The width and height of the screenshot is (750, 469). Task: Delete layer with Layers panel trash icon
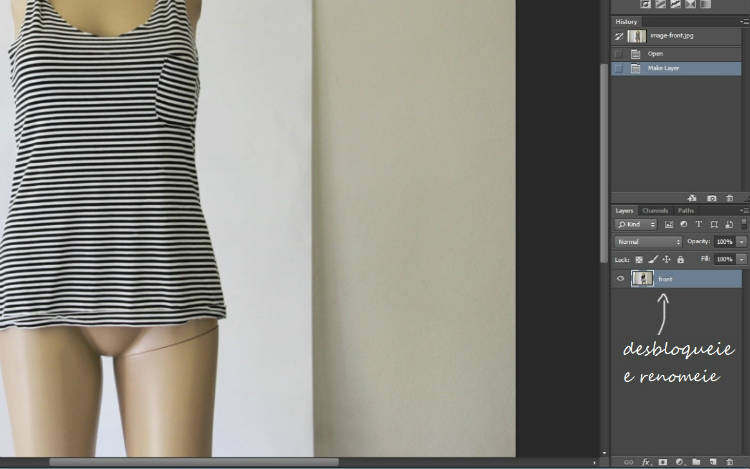coord(729,462)
